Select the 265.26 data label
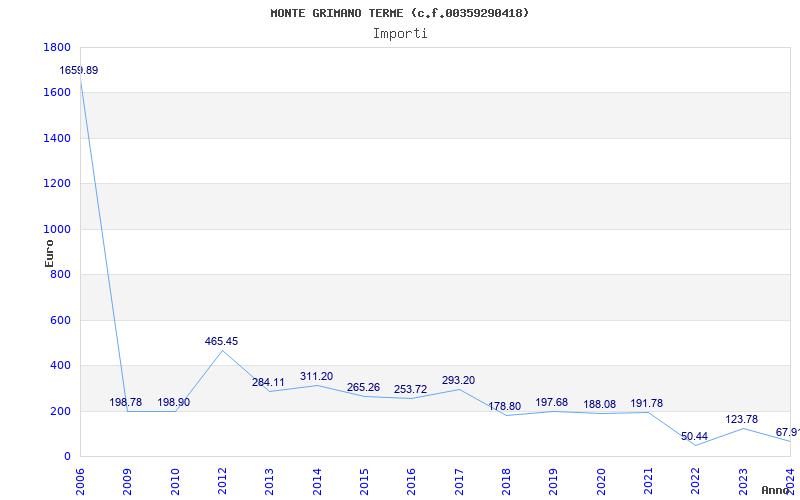Viewport: 800px width, 500px height. coord(363,387)
